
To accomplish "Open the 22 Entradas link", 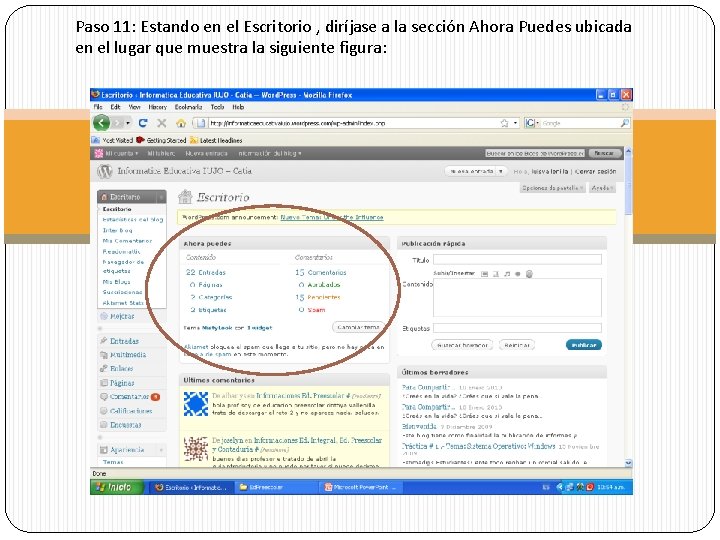I will tap(206, 272).
